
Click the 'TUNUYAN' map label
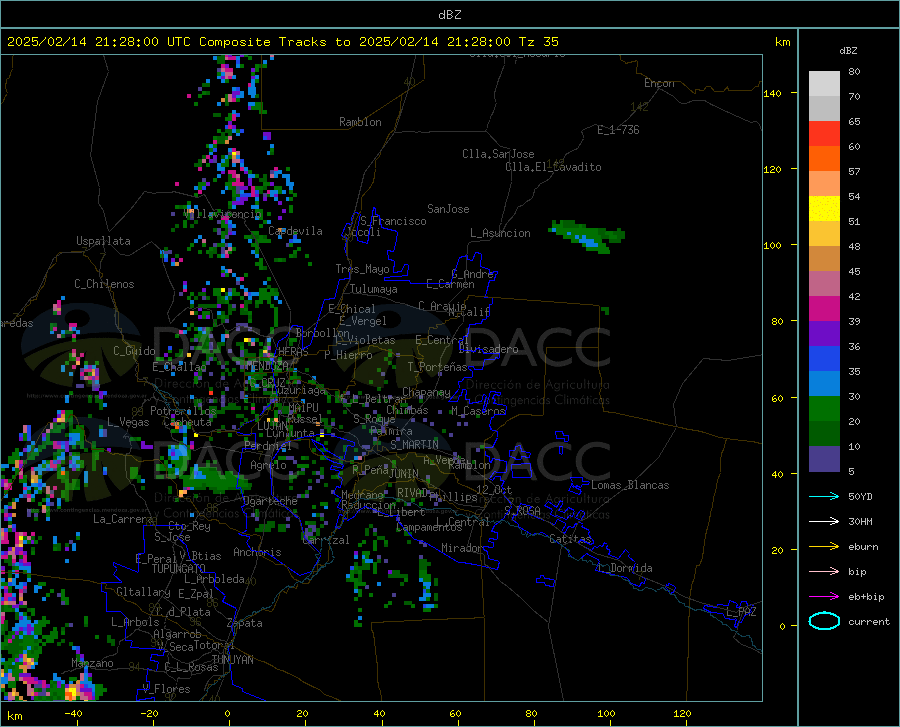pos(232,659)
